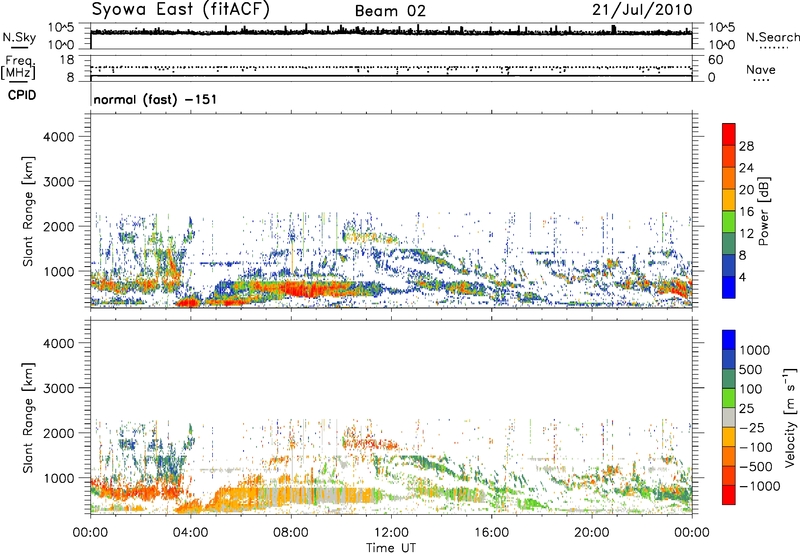Select the "16:00" time tick label

pyautogui.click(x=491, y=533)
